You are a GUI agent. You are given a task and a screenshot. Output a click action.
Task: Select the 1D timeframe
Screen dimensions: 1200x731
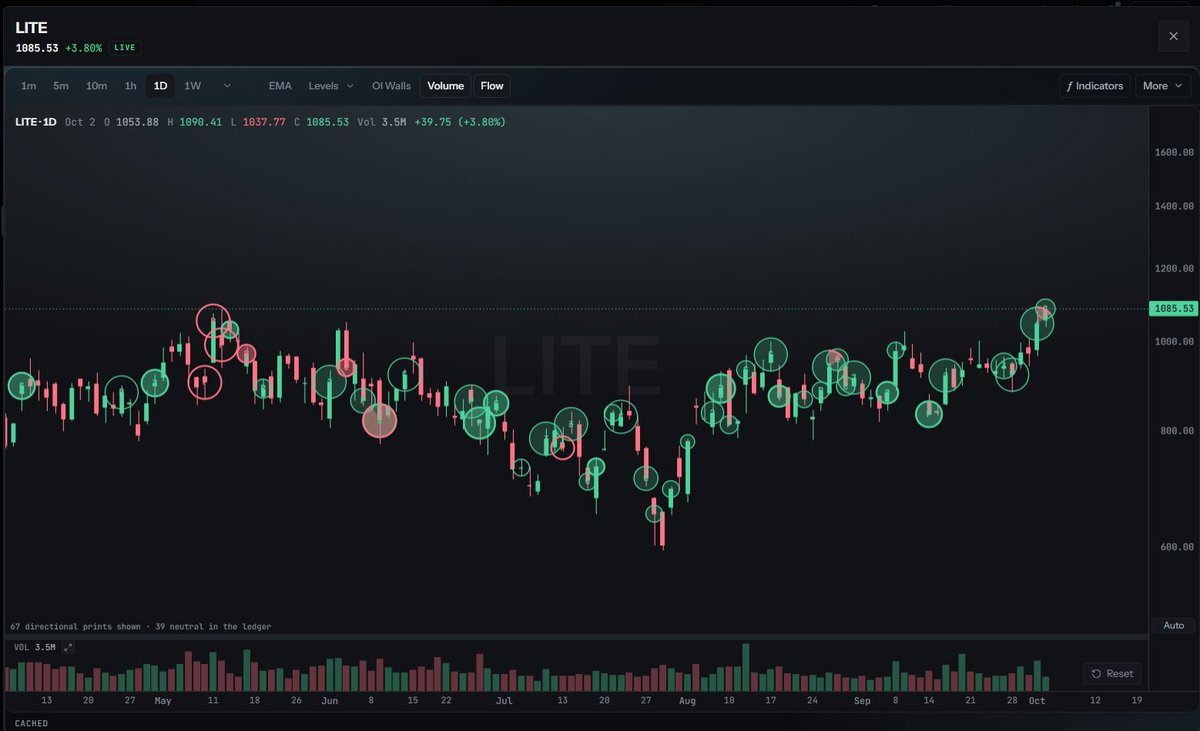coord(160,86)
